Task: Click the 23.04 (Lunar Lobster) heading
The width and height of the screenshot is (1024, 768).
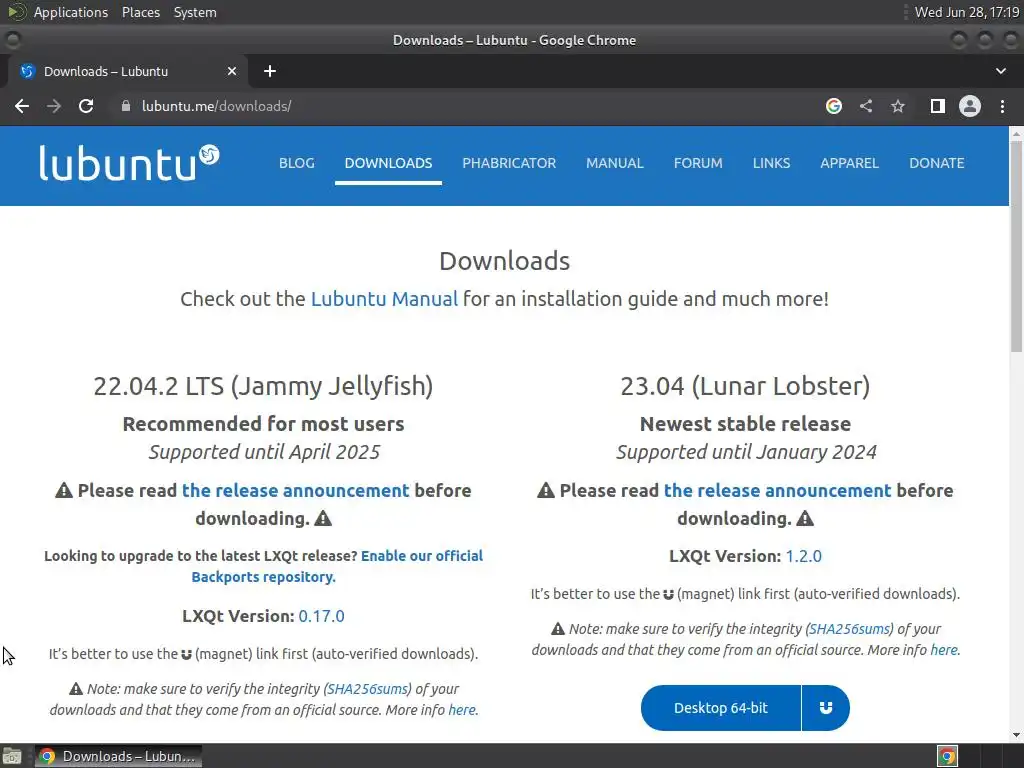Action: [745, 386]
